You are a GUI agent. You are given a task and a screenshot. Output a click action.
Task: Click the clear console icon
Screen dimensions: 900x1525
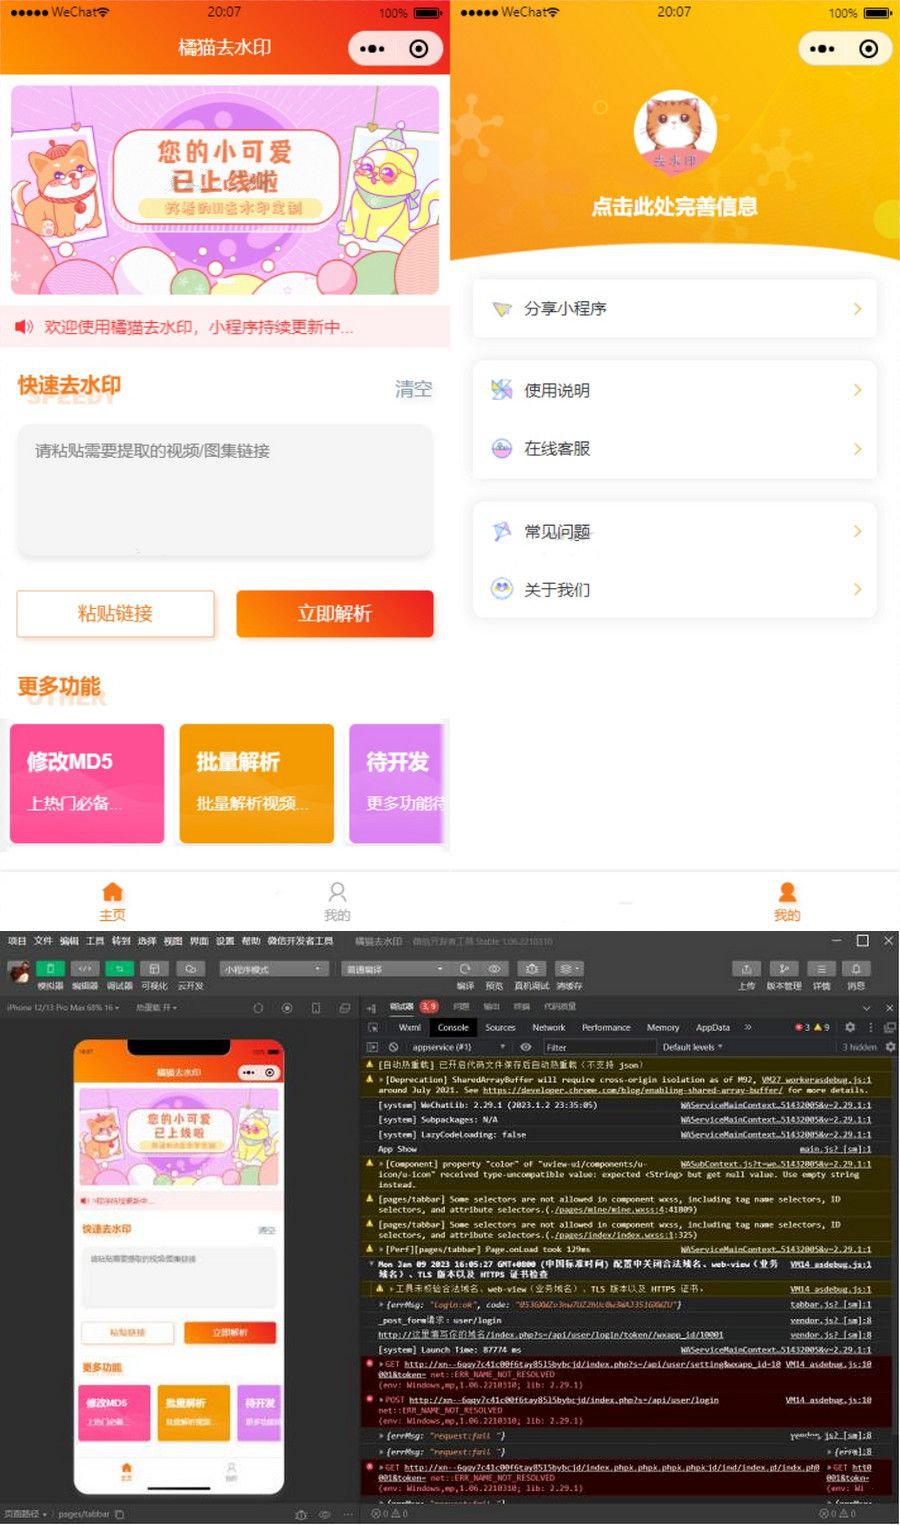(x=393, y=1046)
